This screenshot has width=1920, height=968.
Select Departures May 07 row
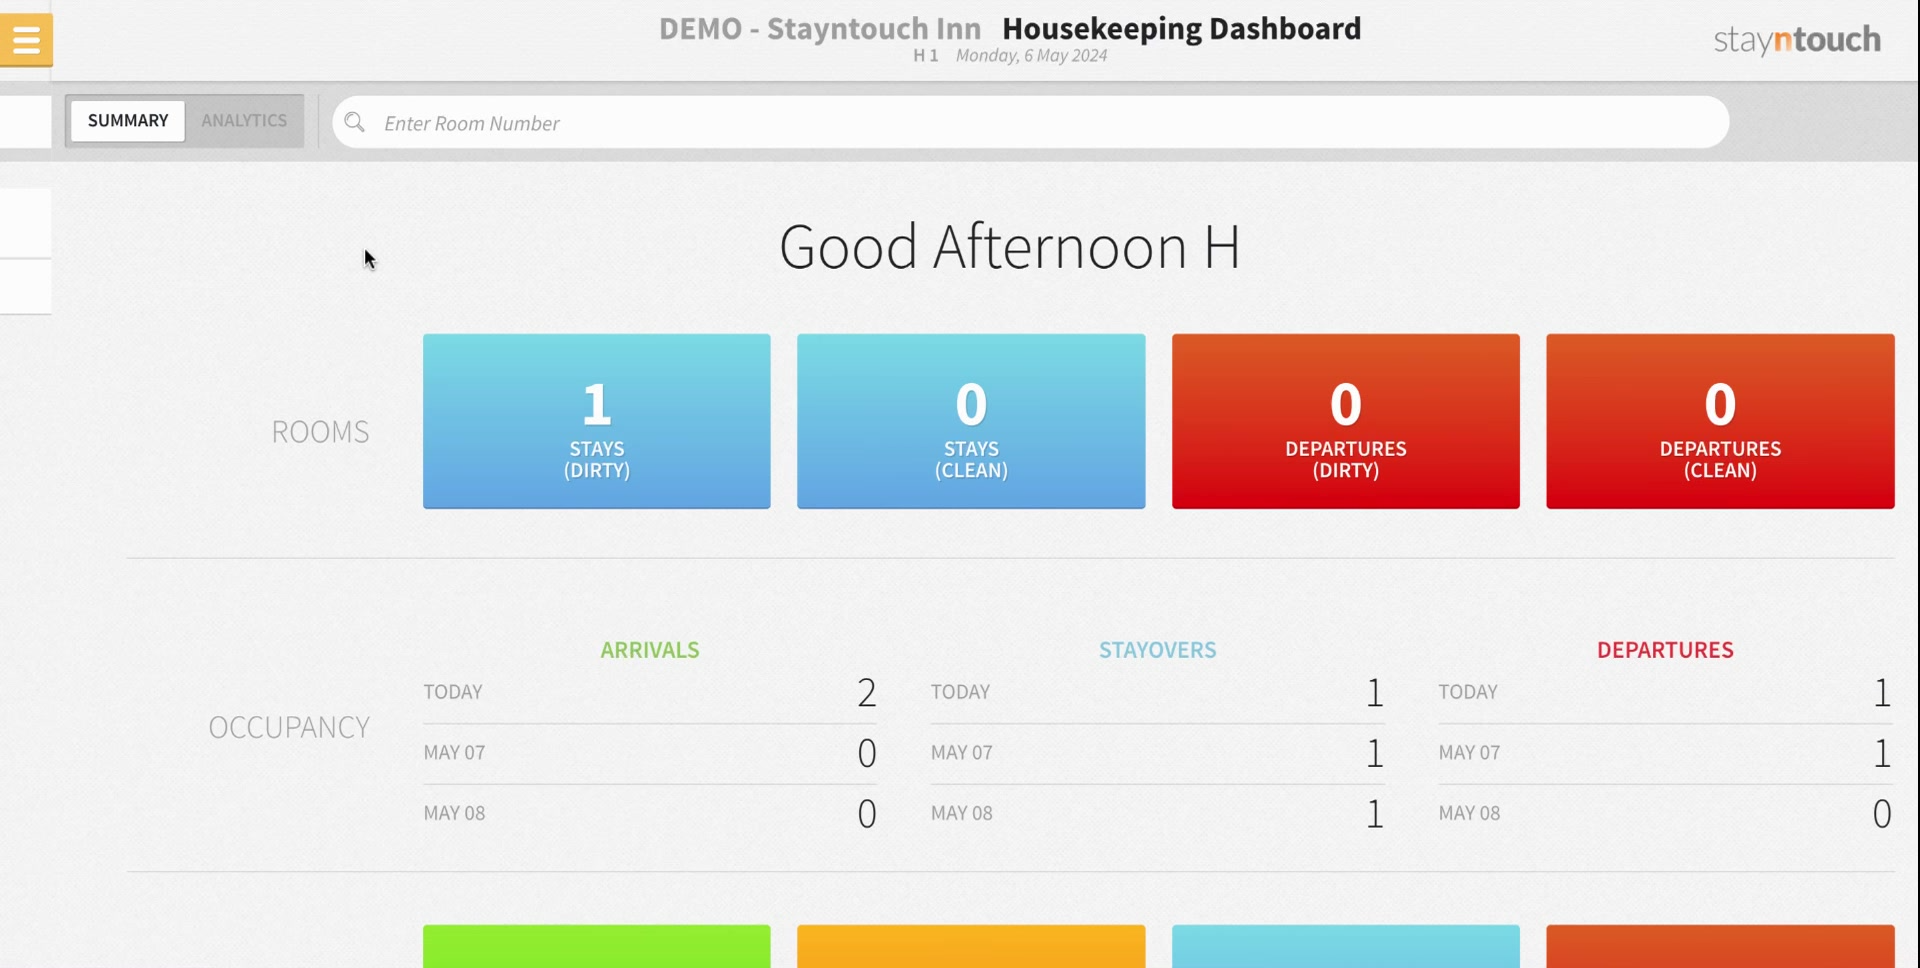[x=1665, y=753]
